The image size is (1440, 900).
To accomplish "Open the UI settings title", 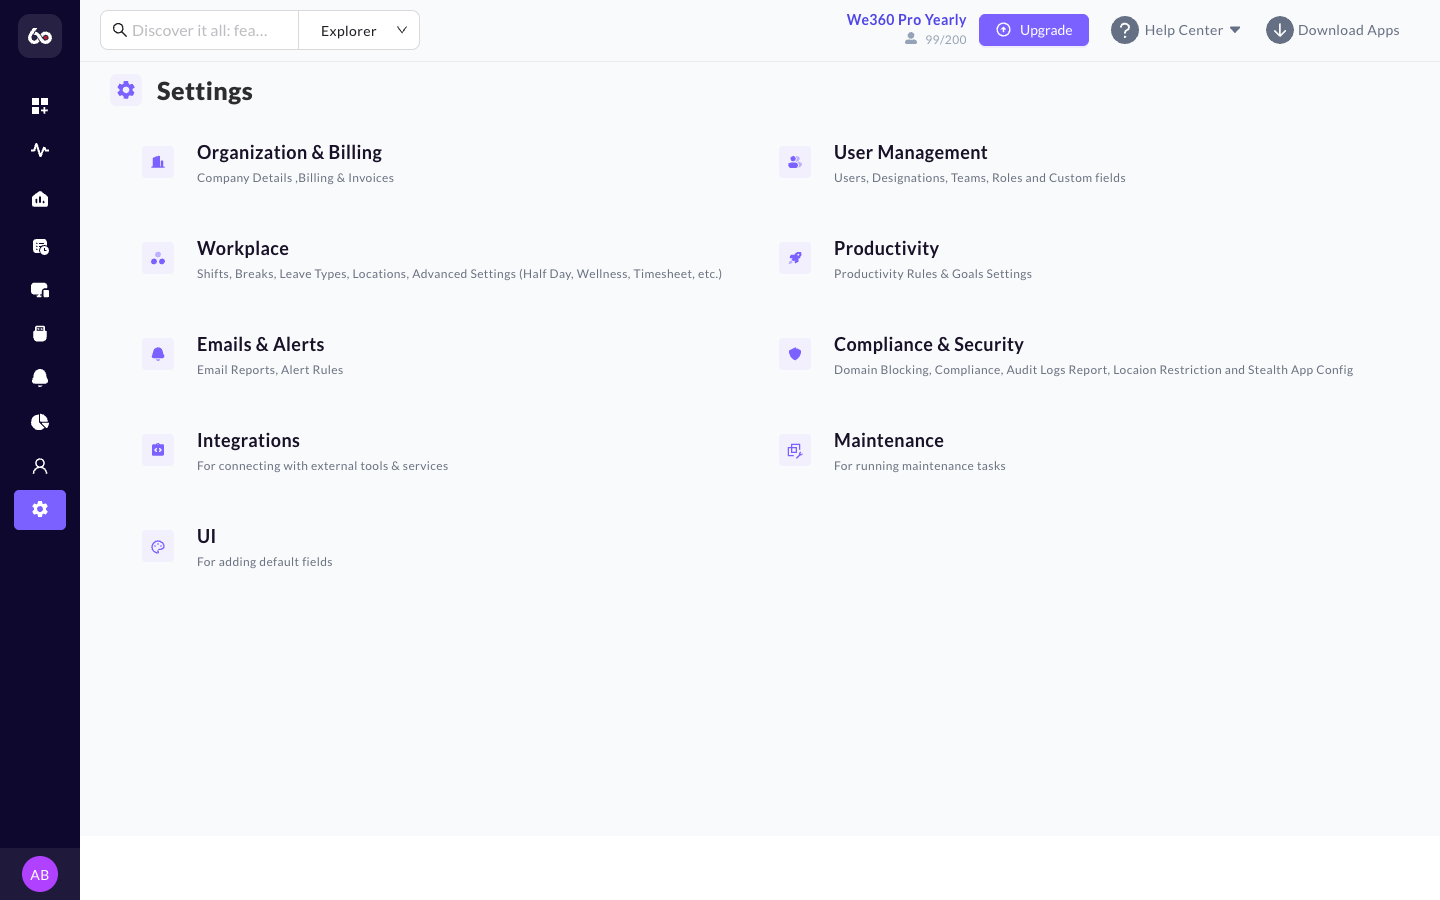I will click(x=206, y=536).
